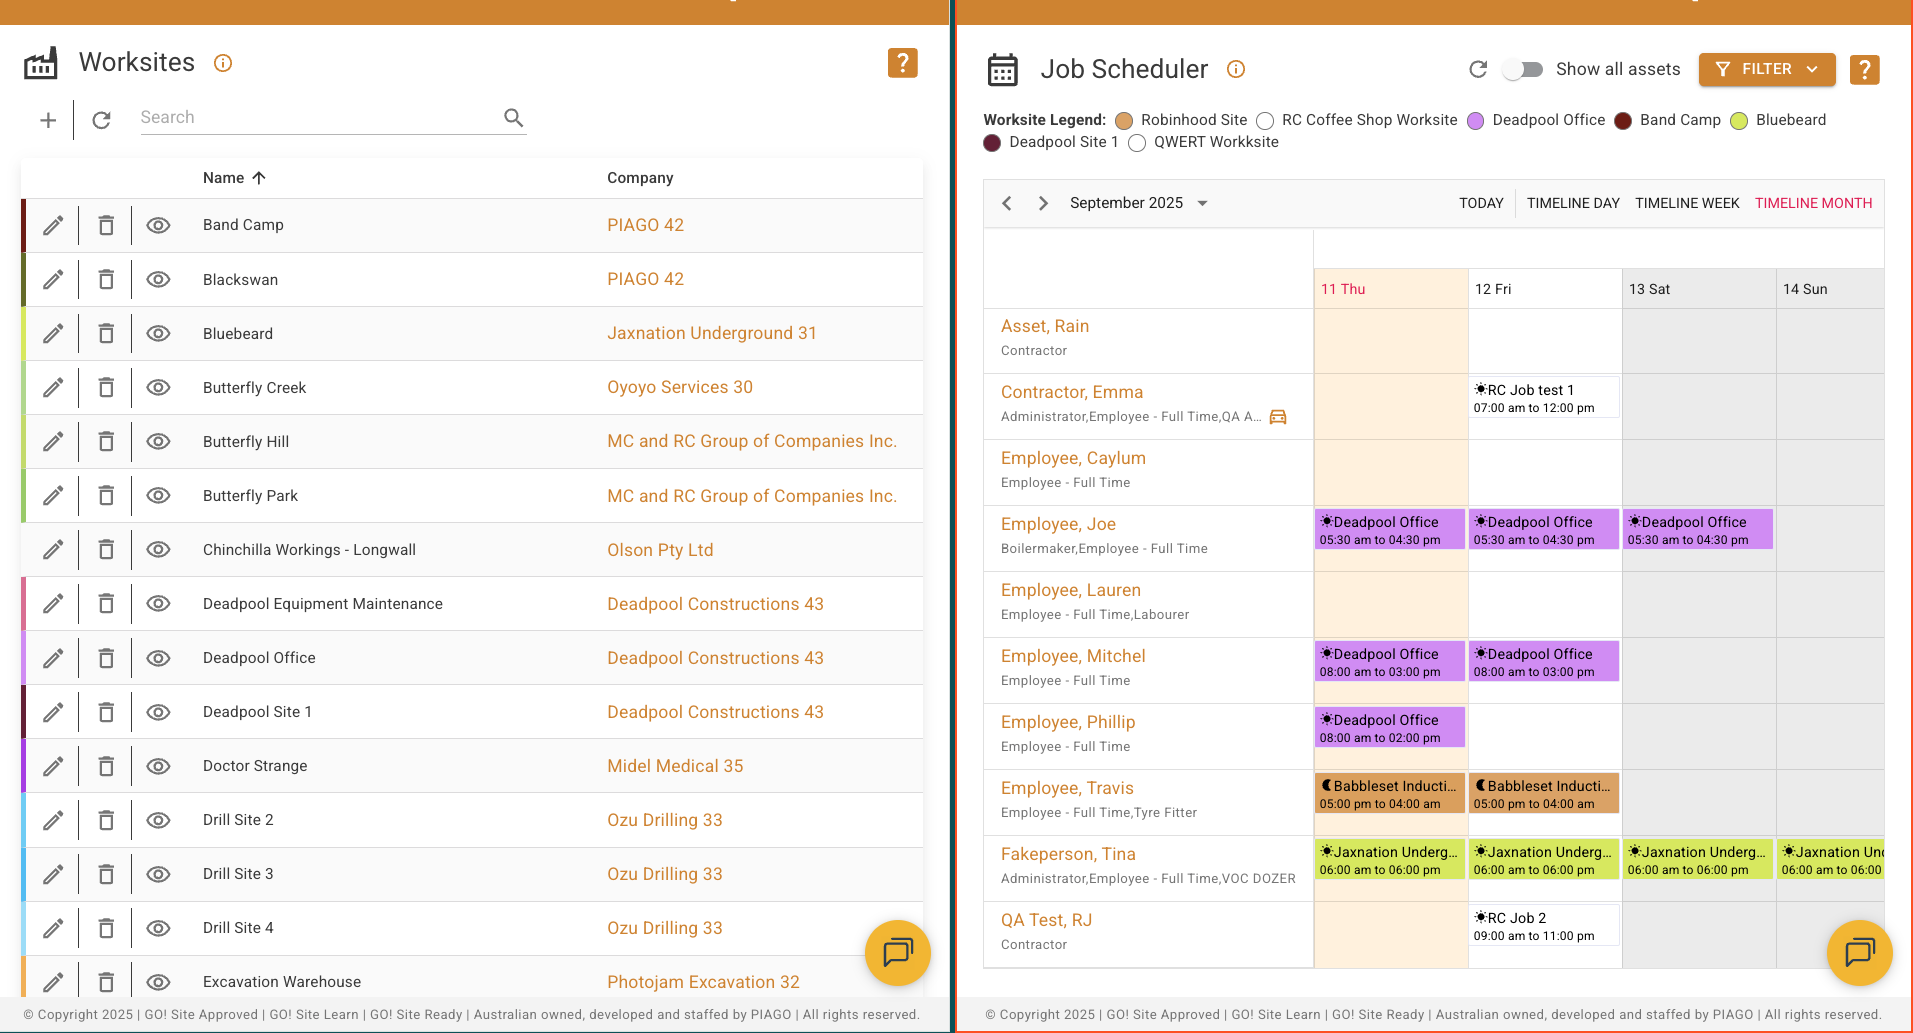Delete the Bluebeard worksite
The height and width of the screenshot is (1033, 1913).
click(x=106, y=334)
